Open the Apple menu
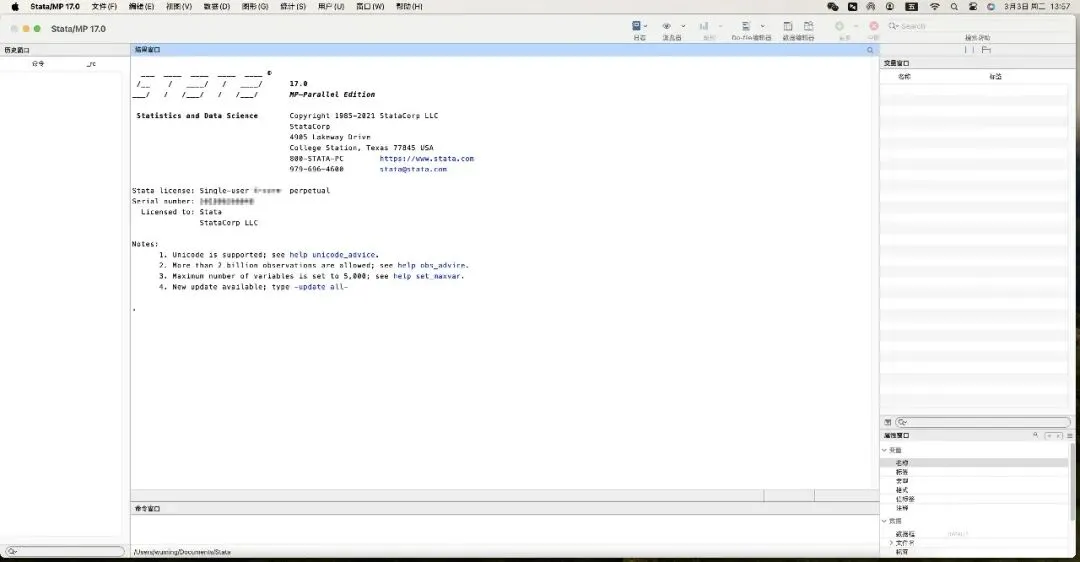The image size is (1080, 562). coord(14,6)
